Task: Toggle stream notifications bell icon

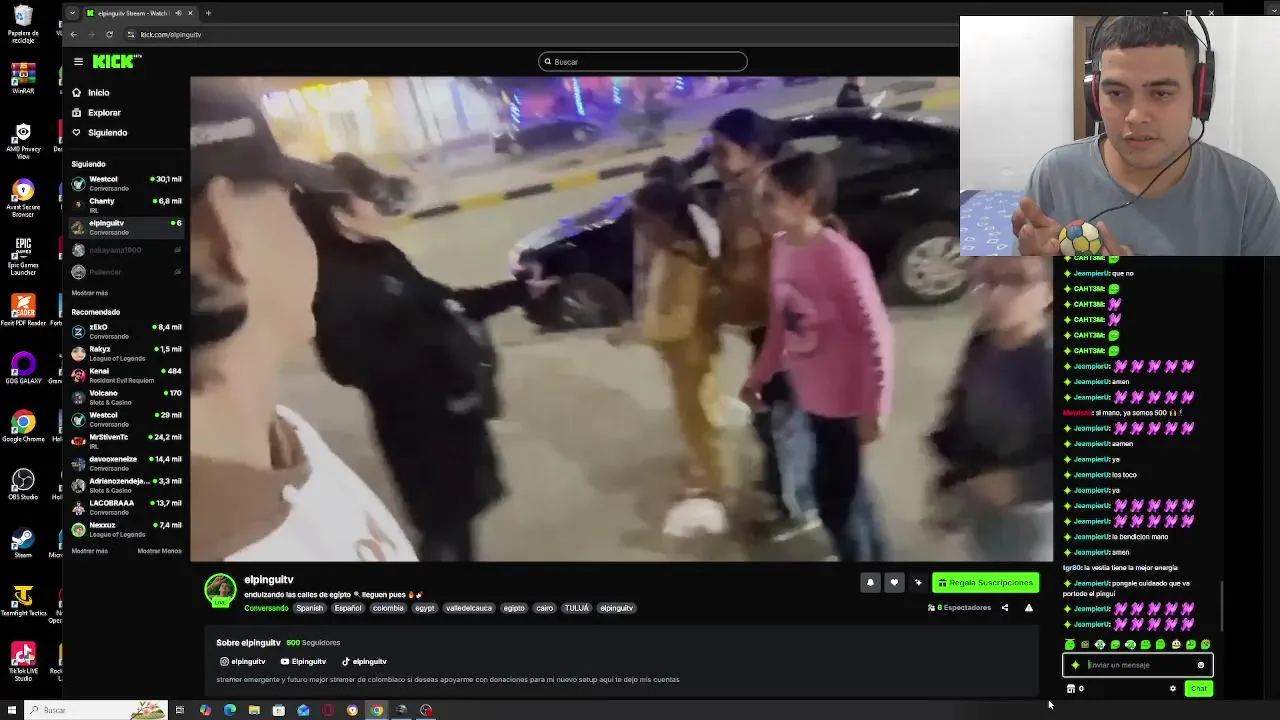Action: [x=870, y=583]
